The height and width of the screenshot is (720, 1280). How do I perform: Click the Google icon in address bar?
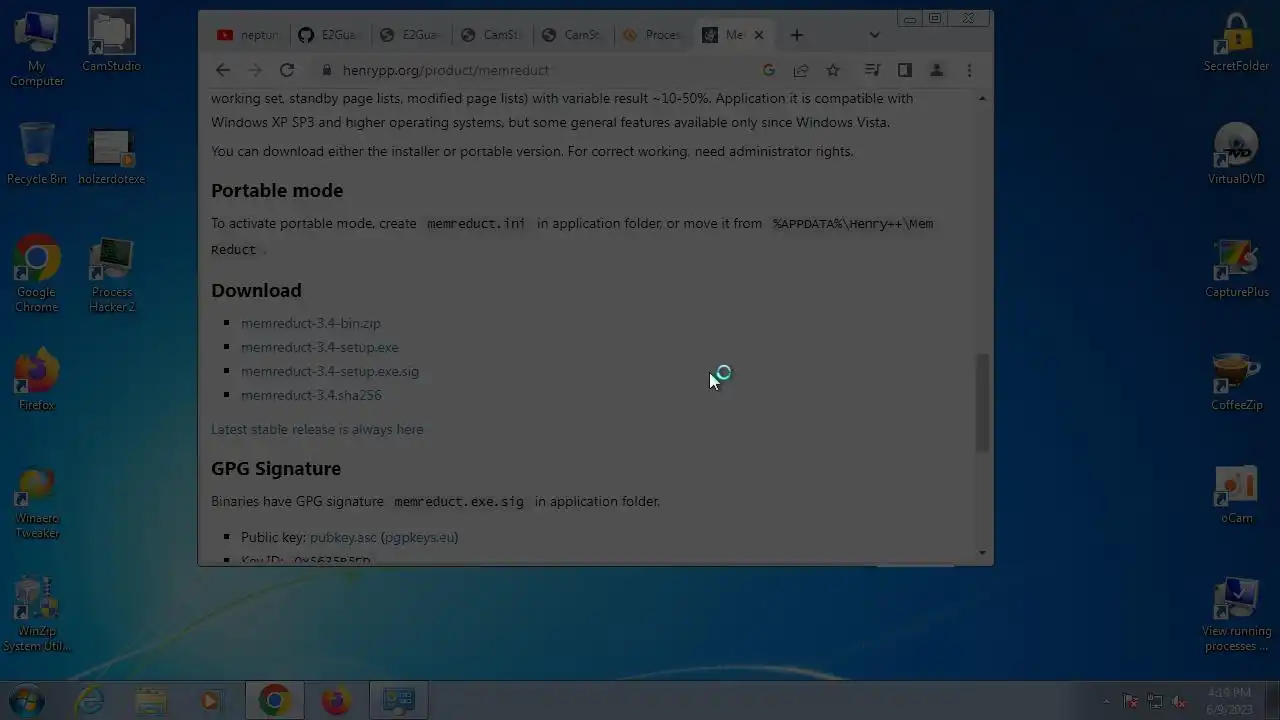pyautogui.click(x=769, y=70)
